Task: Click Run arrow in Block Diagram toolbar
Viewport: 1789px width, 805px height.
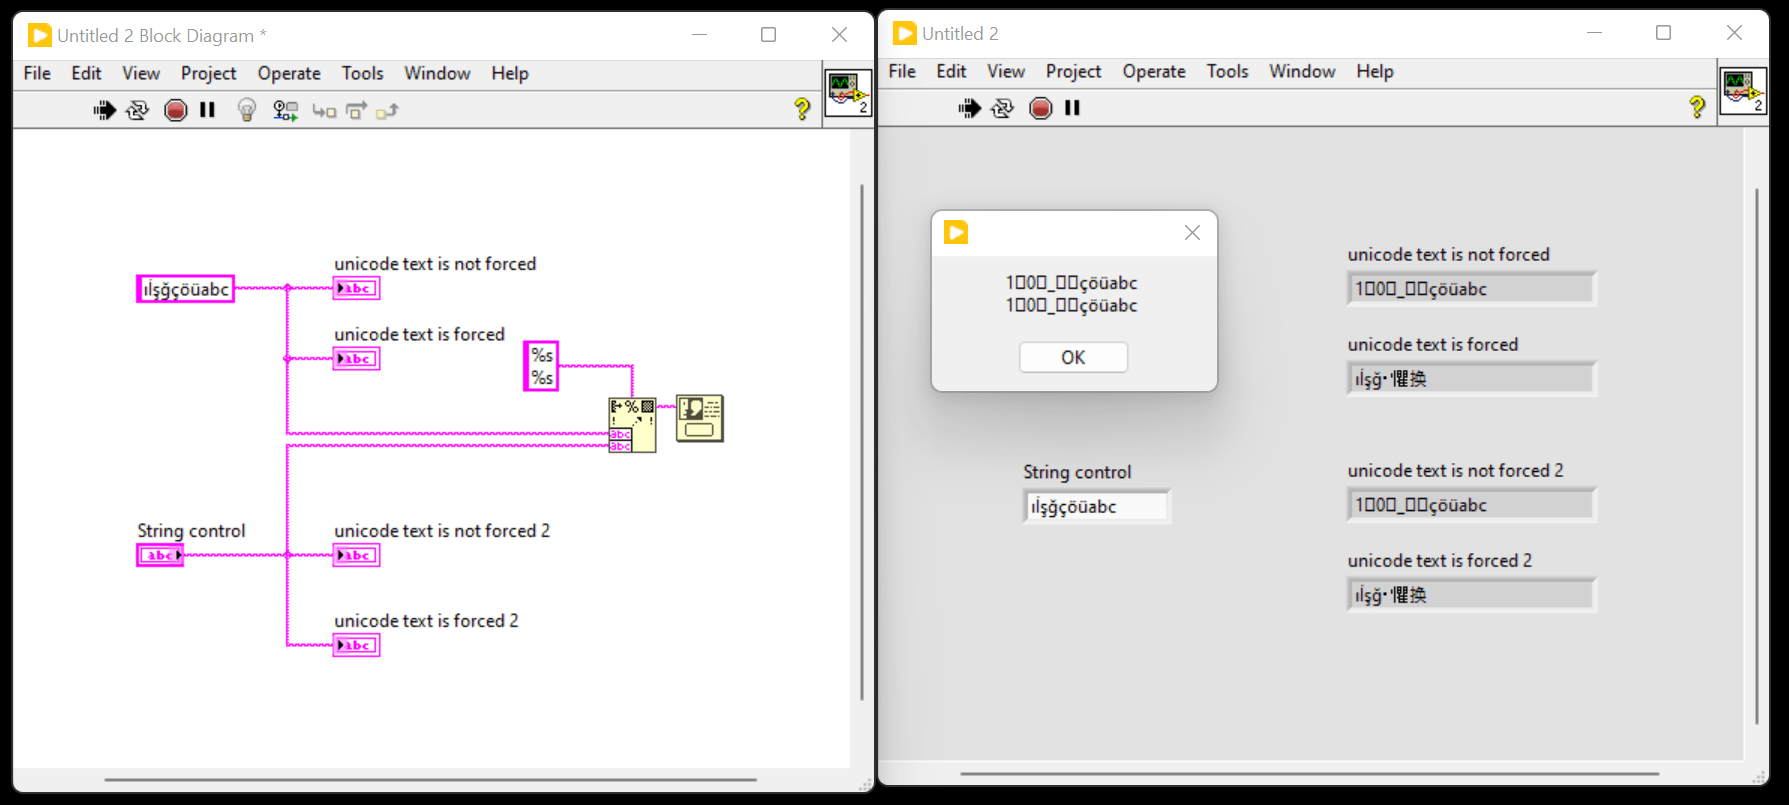Action: coord(104,110)
